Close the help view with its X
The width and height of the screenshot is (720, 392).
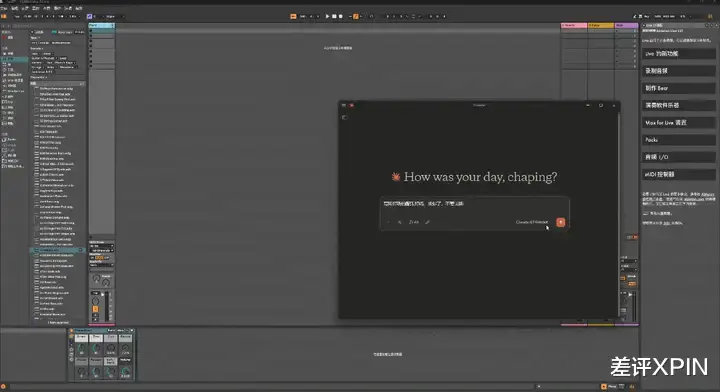[x=716, y=25]
